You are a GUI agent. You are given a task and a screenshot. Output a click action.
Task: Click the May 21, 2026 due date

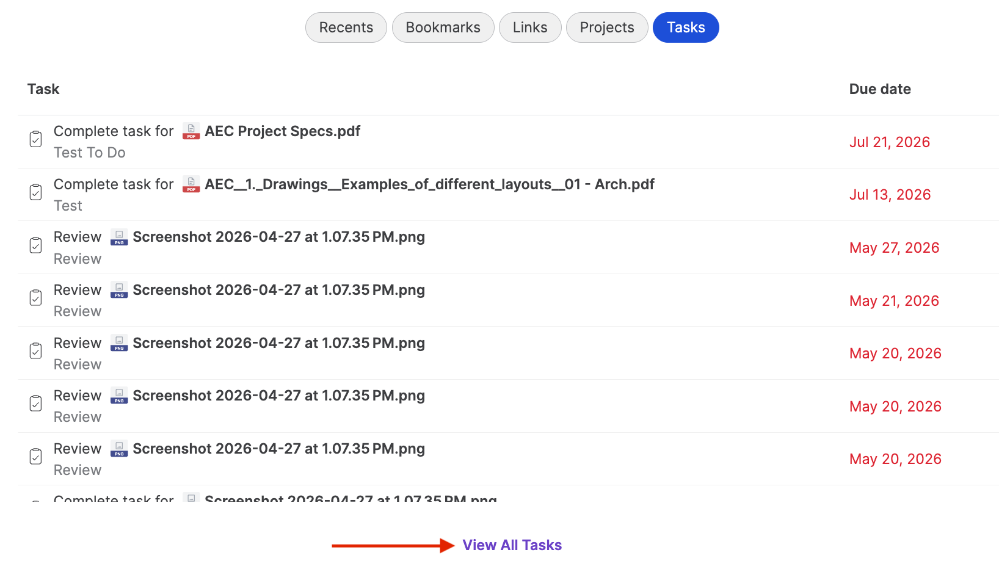[x=894, y=301]
